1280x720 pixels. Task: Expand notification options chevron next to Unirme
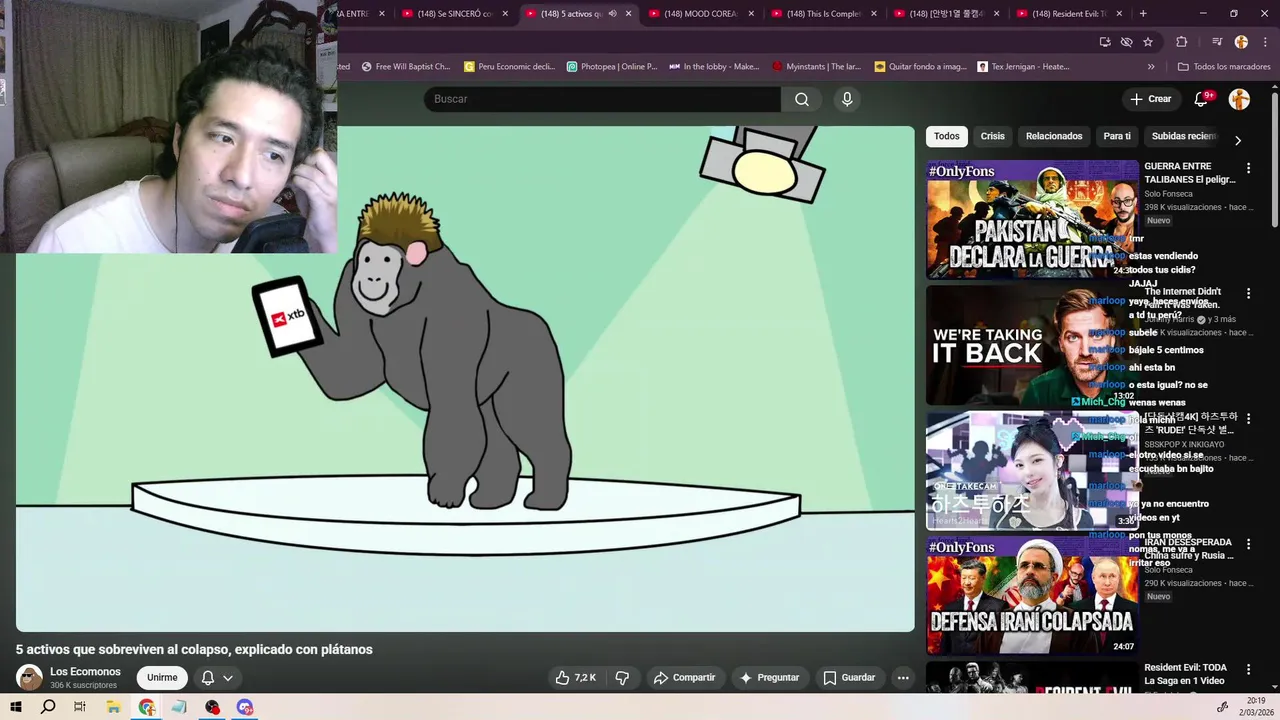click(x=228, y=677)
